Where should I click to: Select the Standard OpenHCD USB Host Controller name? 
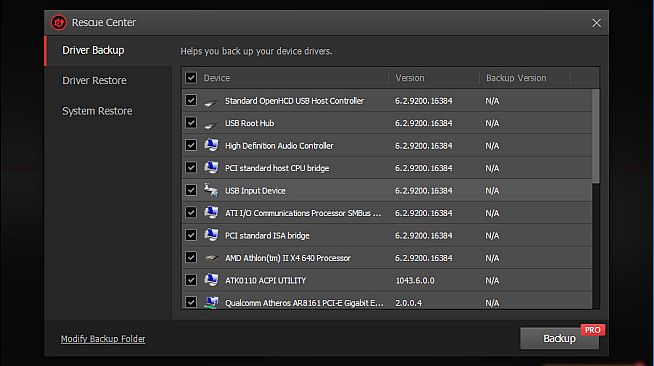coord(294,101)
